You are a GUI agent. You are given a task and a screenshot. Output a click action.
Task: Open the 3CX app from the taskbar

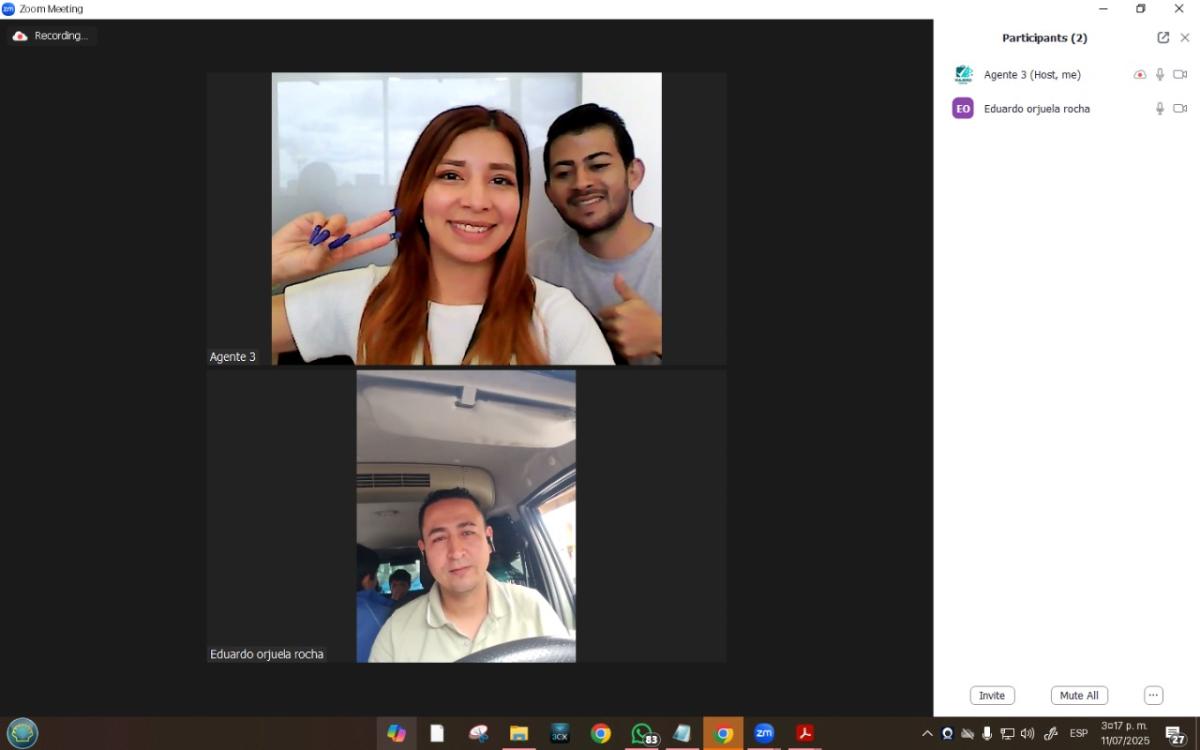pyautogui.click(x=560, y=734)
